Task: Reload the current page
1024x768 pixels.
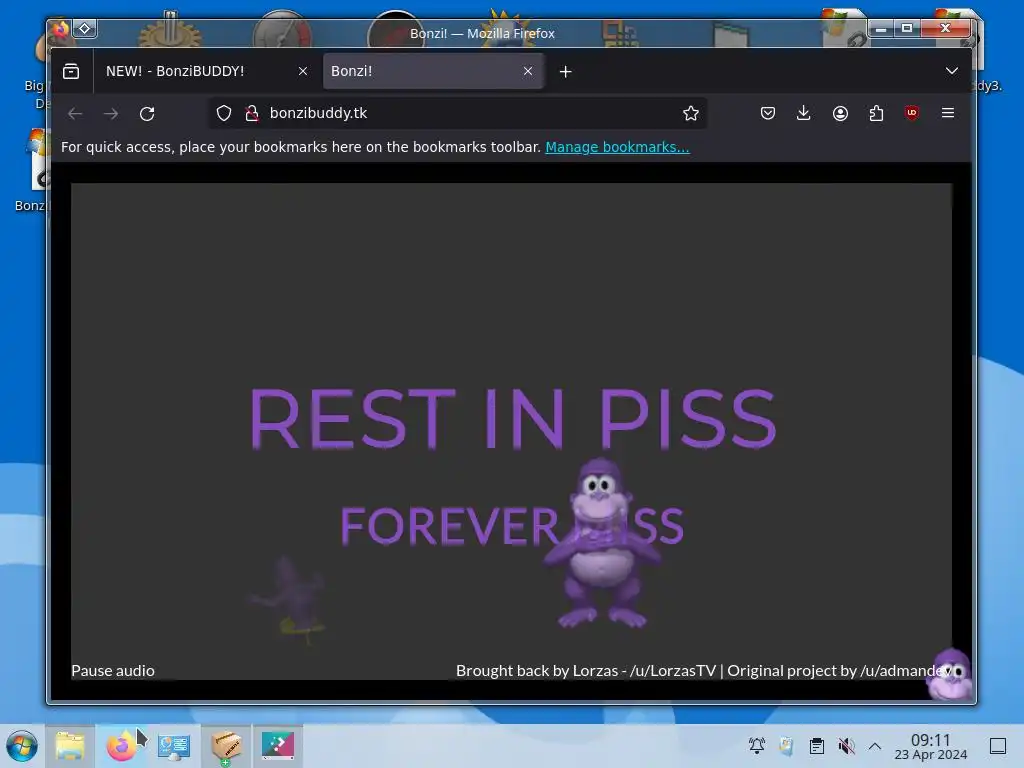Action: [147, 114]
